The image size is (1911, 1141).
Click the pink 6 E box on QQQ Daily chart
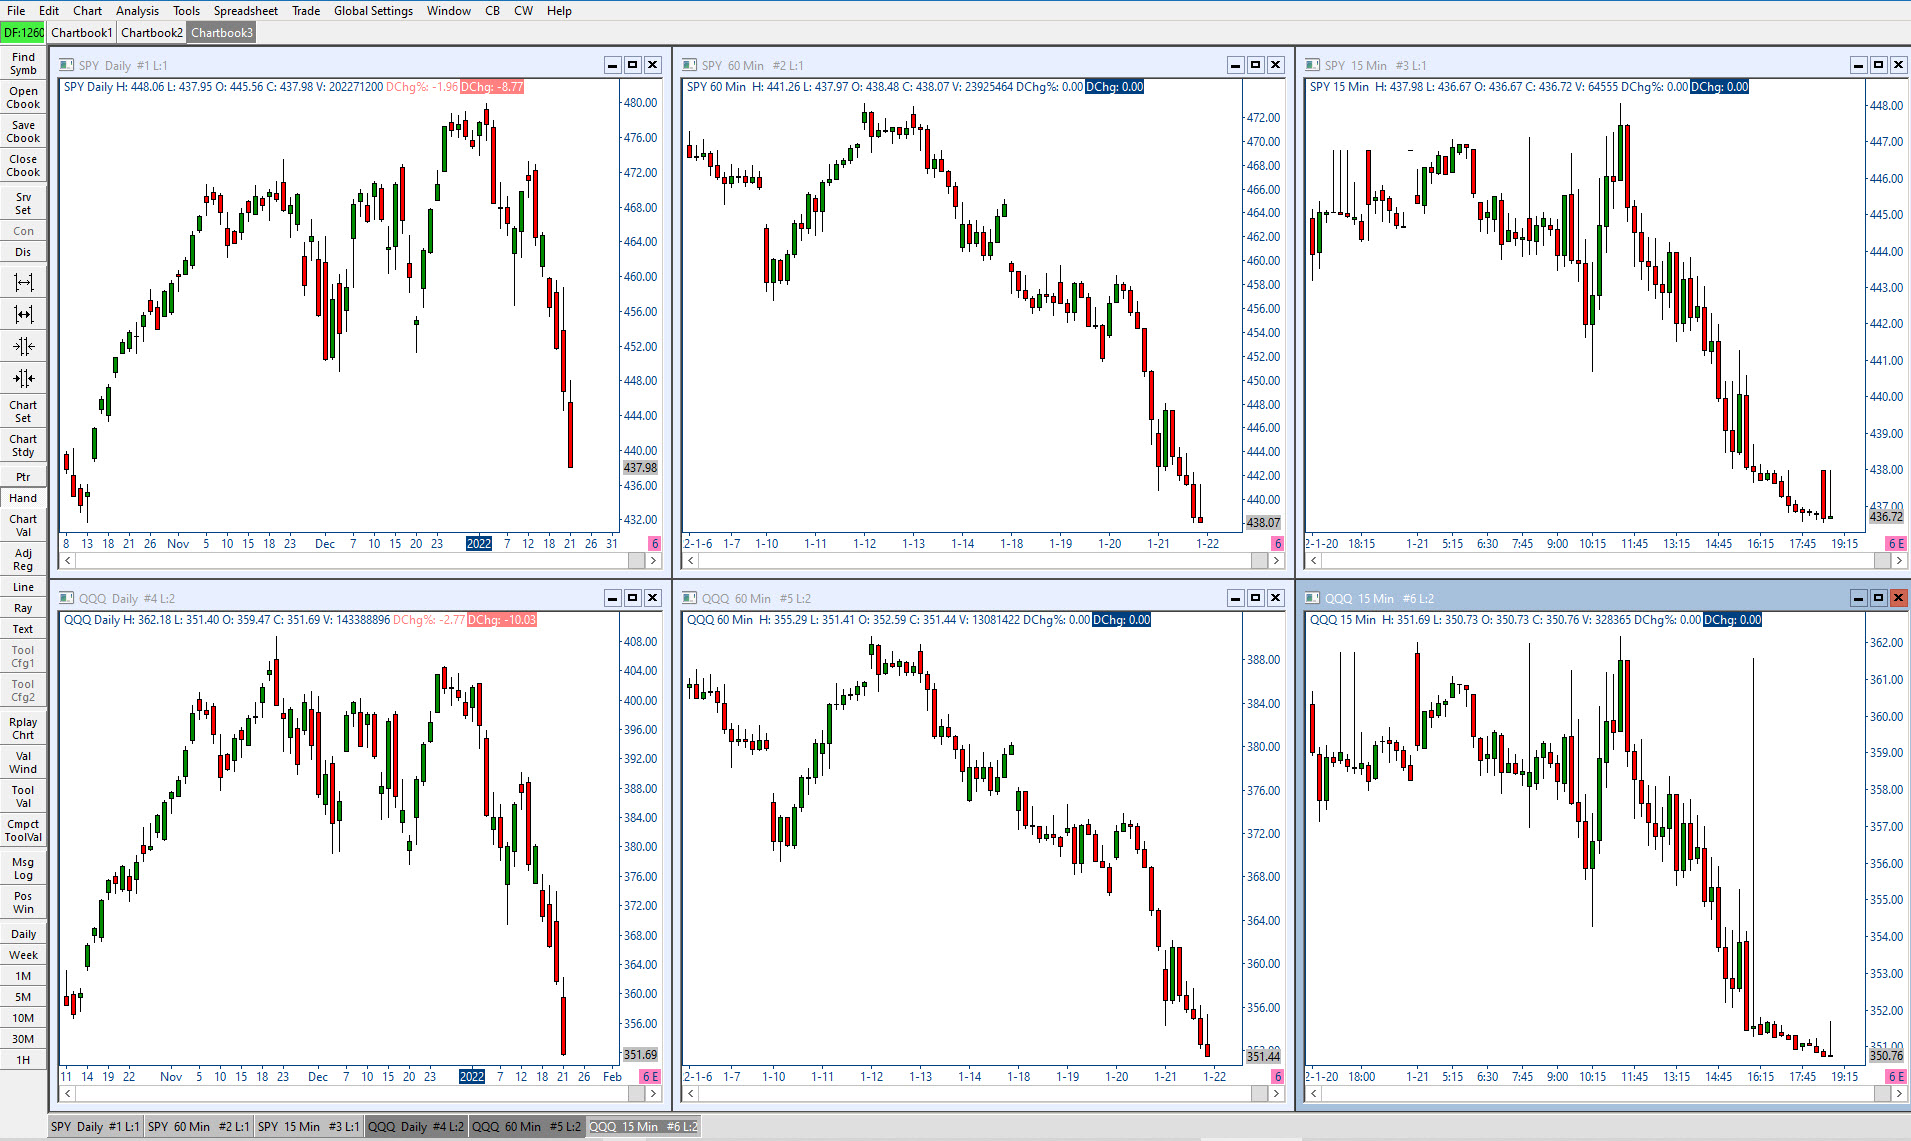(650, 1076)
